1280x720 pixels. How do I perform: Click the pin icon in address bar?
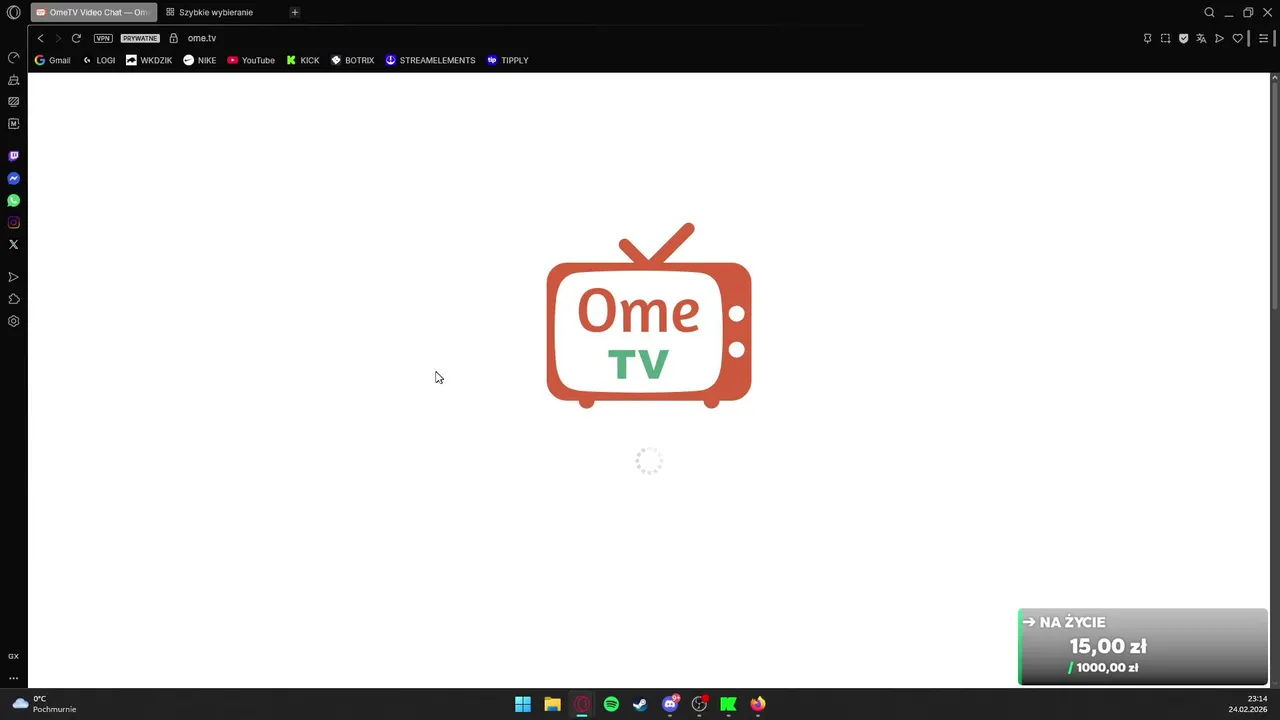point(1147,38)
